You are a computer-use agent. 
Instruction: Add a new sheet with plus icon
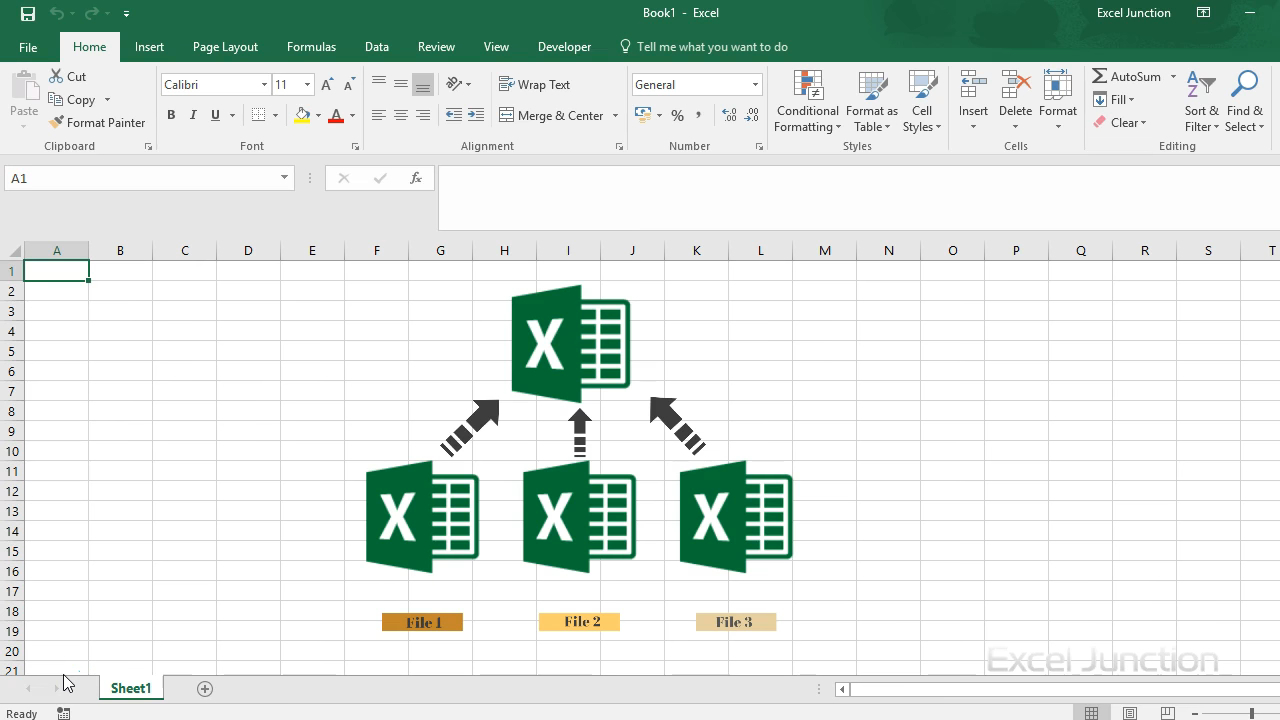point(205,688)
